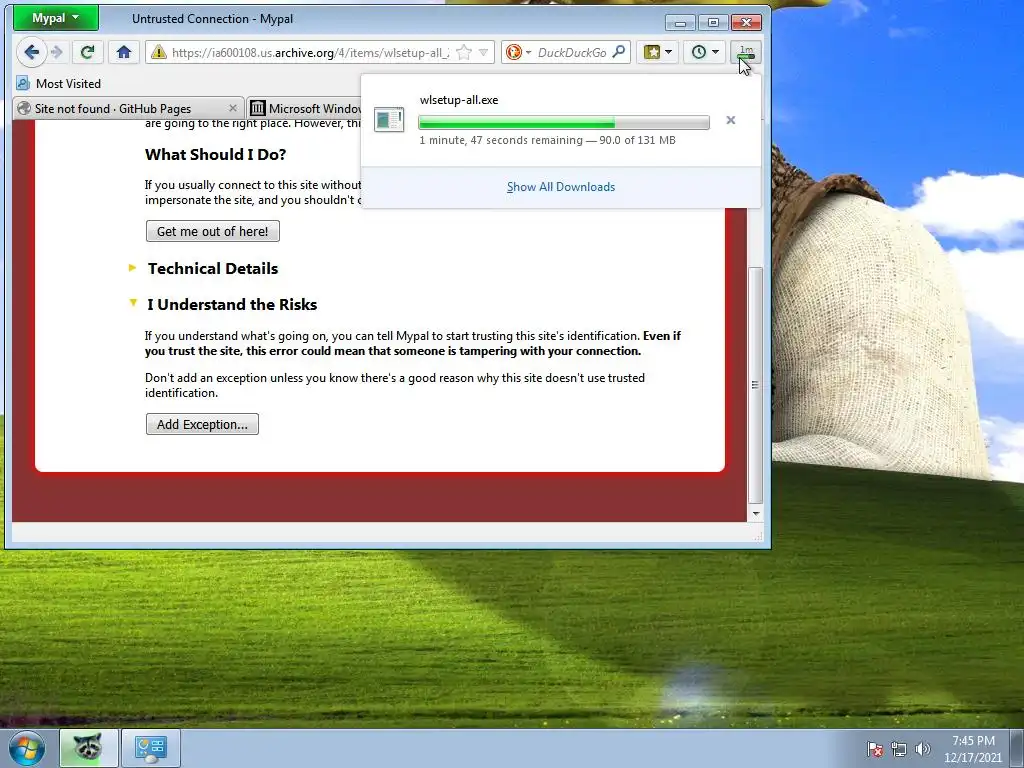Switch to the Microsoft Windows tab
Screen dimensions: 1024x768
304,108
